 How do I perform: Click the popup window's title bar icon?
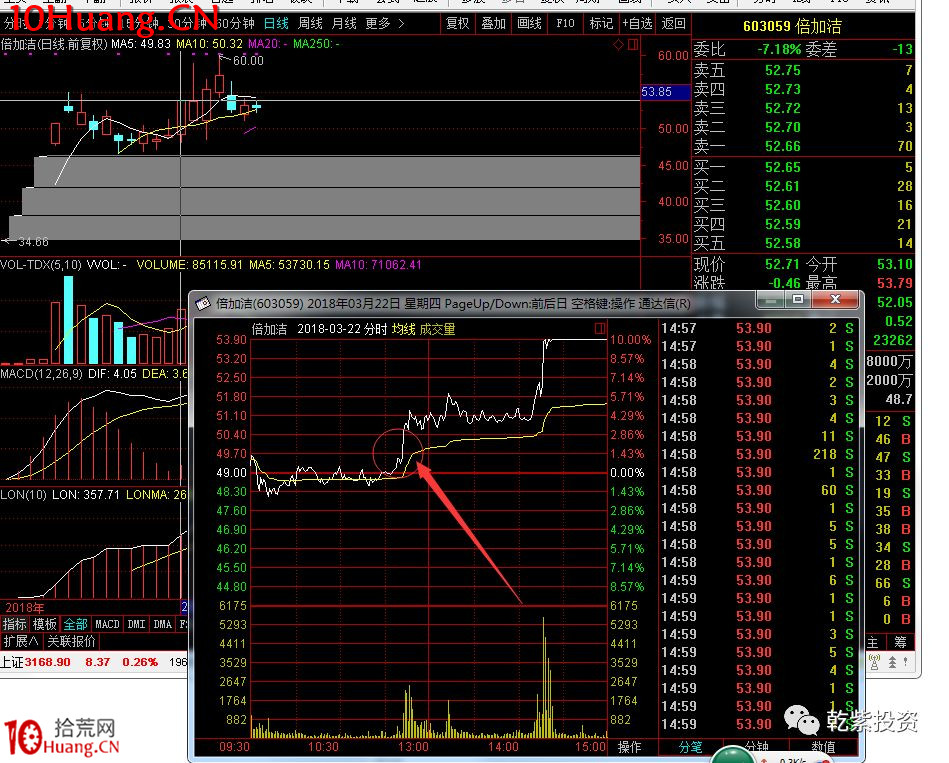point(203,303)
